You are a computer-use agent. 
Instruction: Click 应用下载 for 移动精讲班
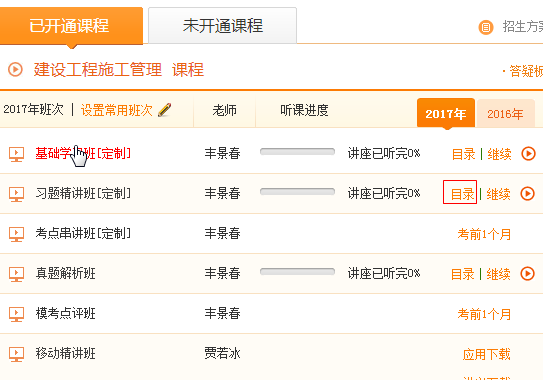click(x=487, y=354)
